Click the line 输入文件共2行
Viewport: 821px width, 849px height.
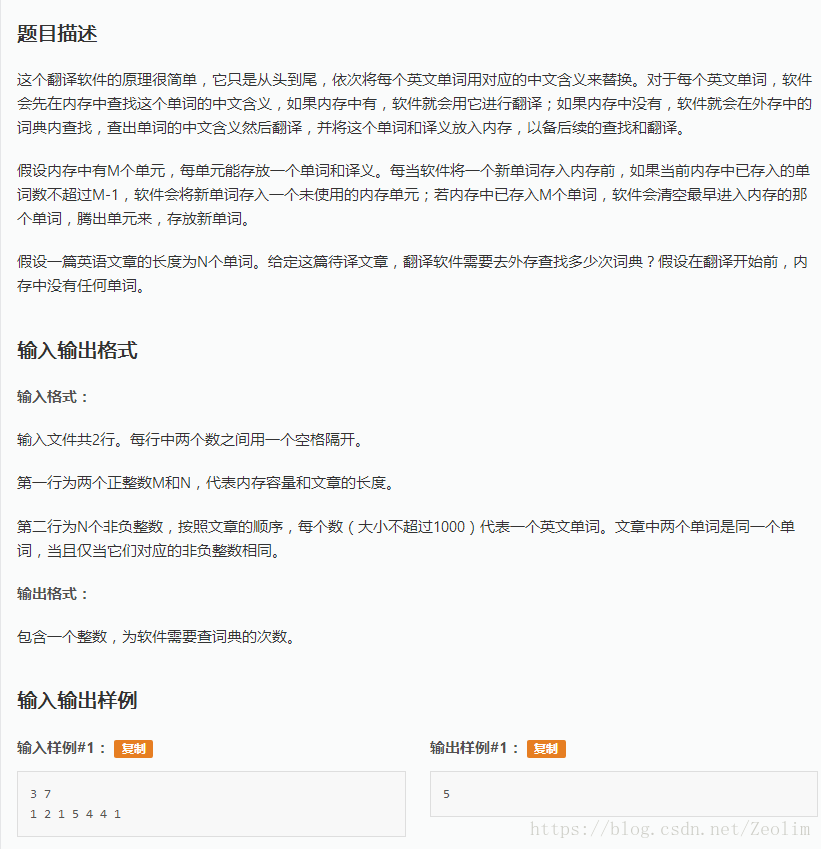(190, 439)
